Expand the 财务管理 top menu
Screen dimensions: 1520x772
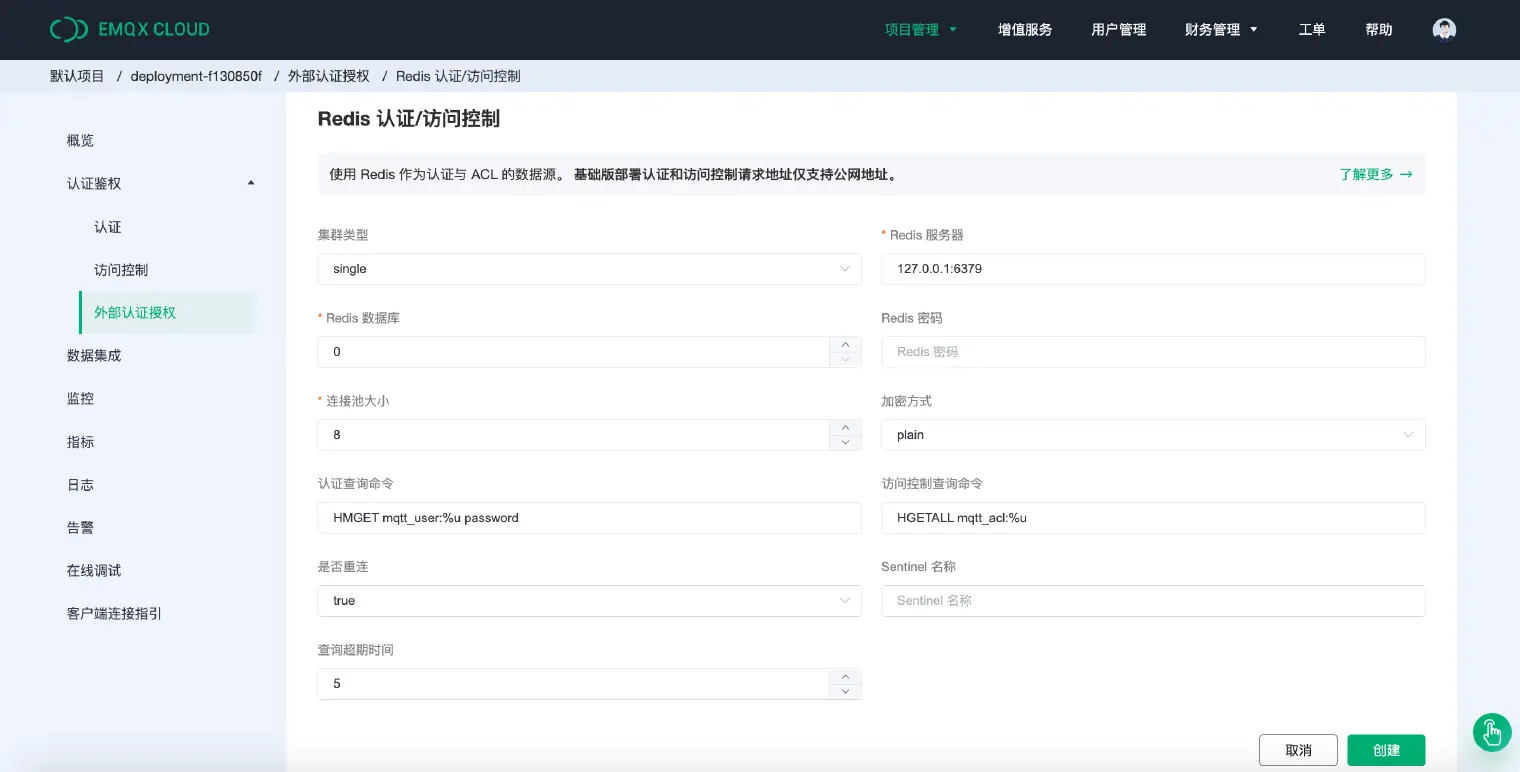tap(1221, 30)
